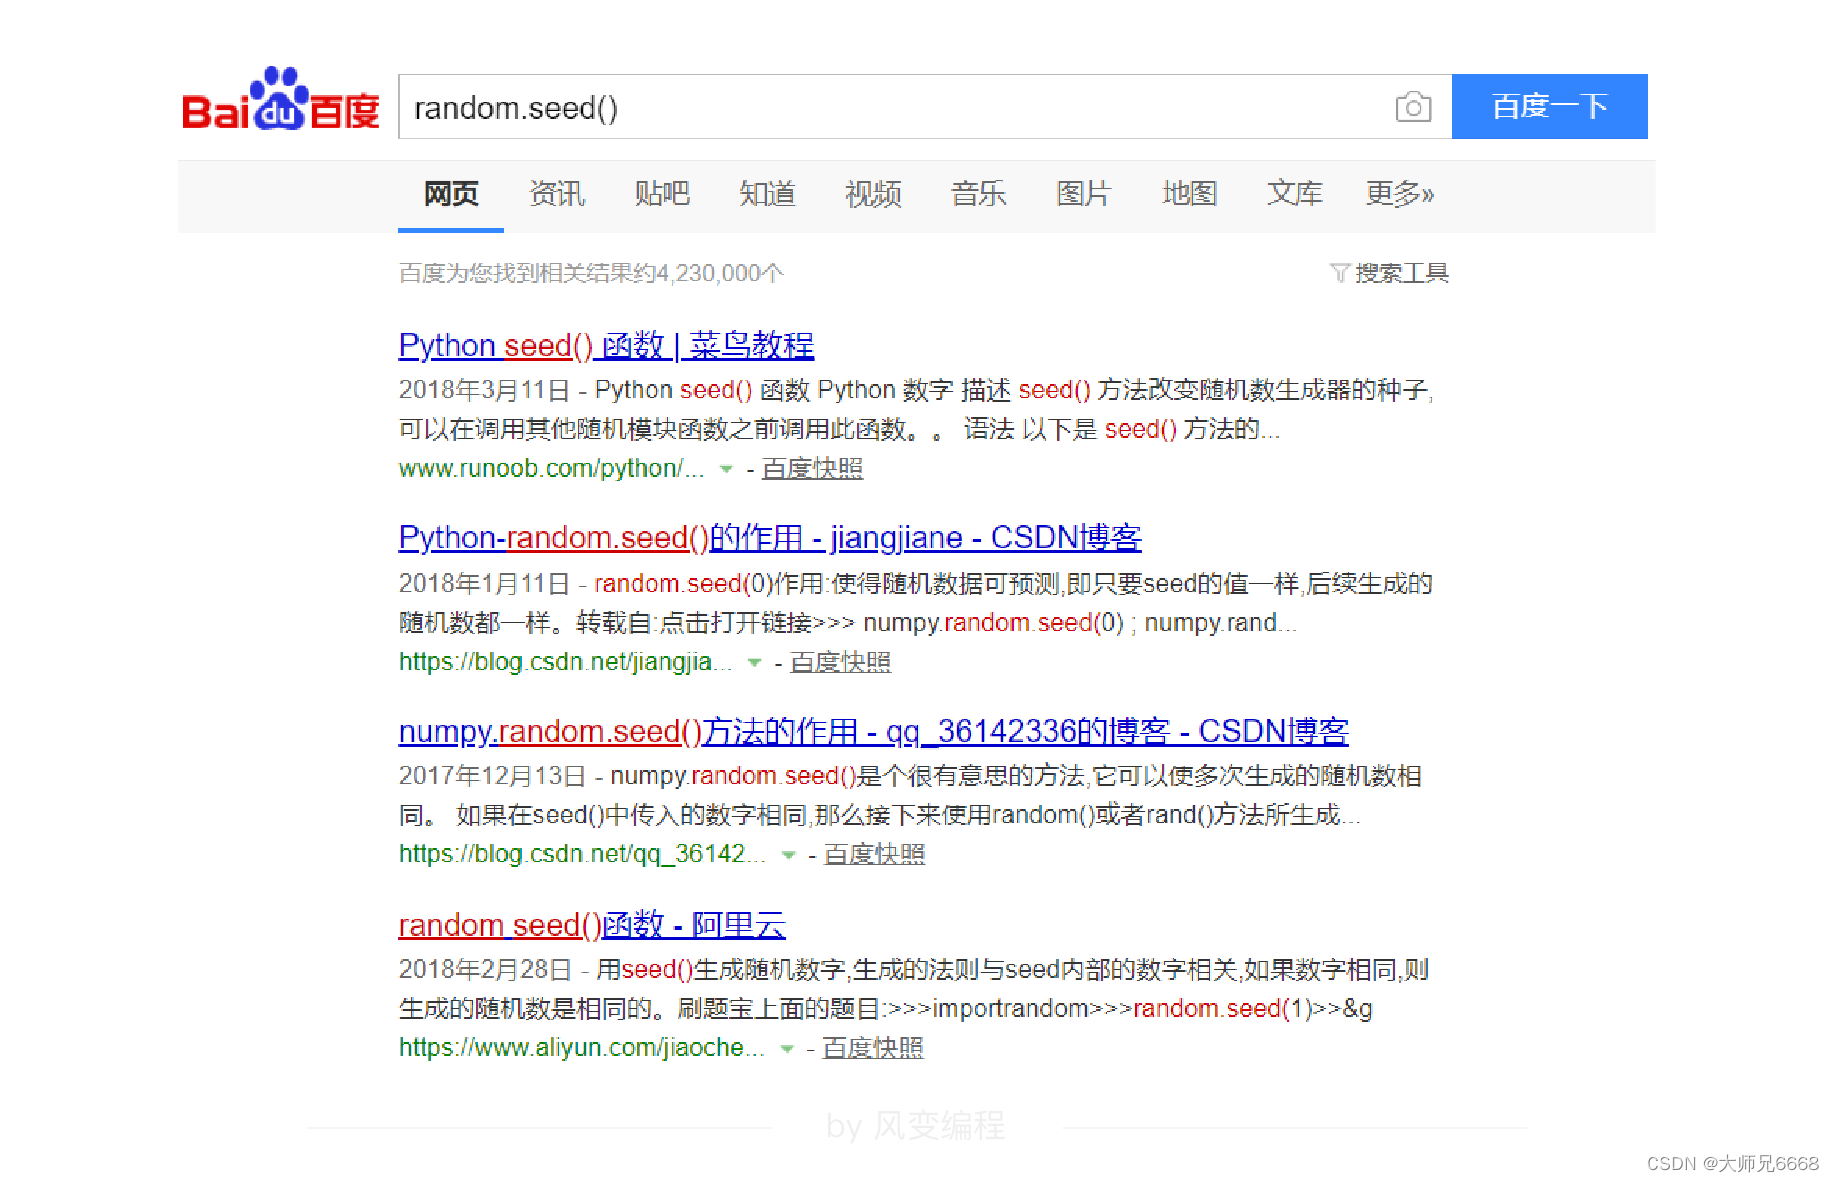
Task: Open camera image search icon
Action: click(1413, 106)
